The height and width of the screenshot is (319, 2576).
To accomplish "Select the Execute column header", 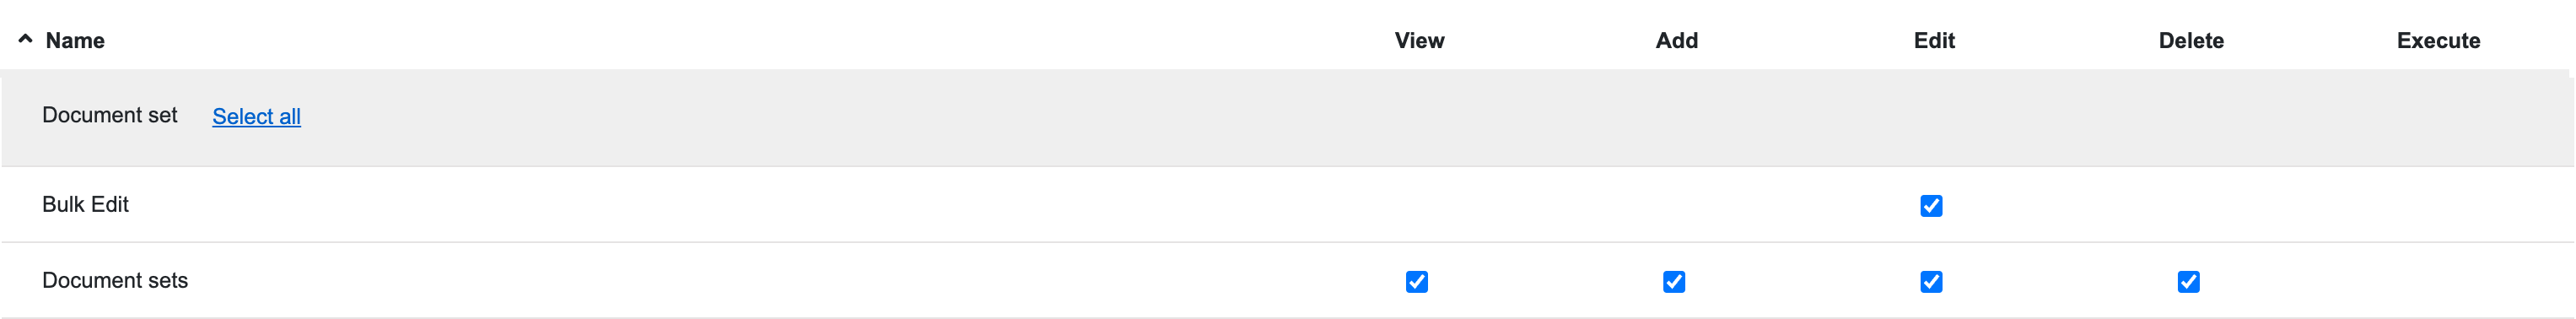I will coord(2437,41).
